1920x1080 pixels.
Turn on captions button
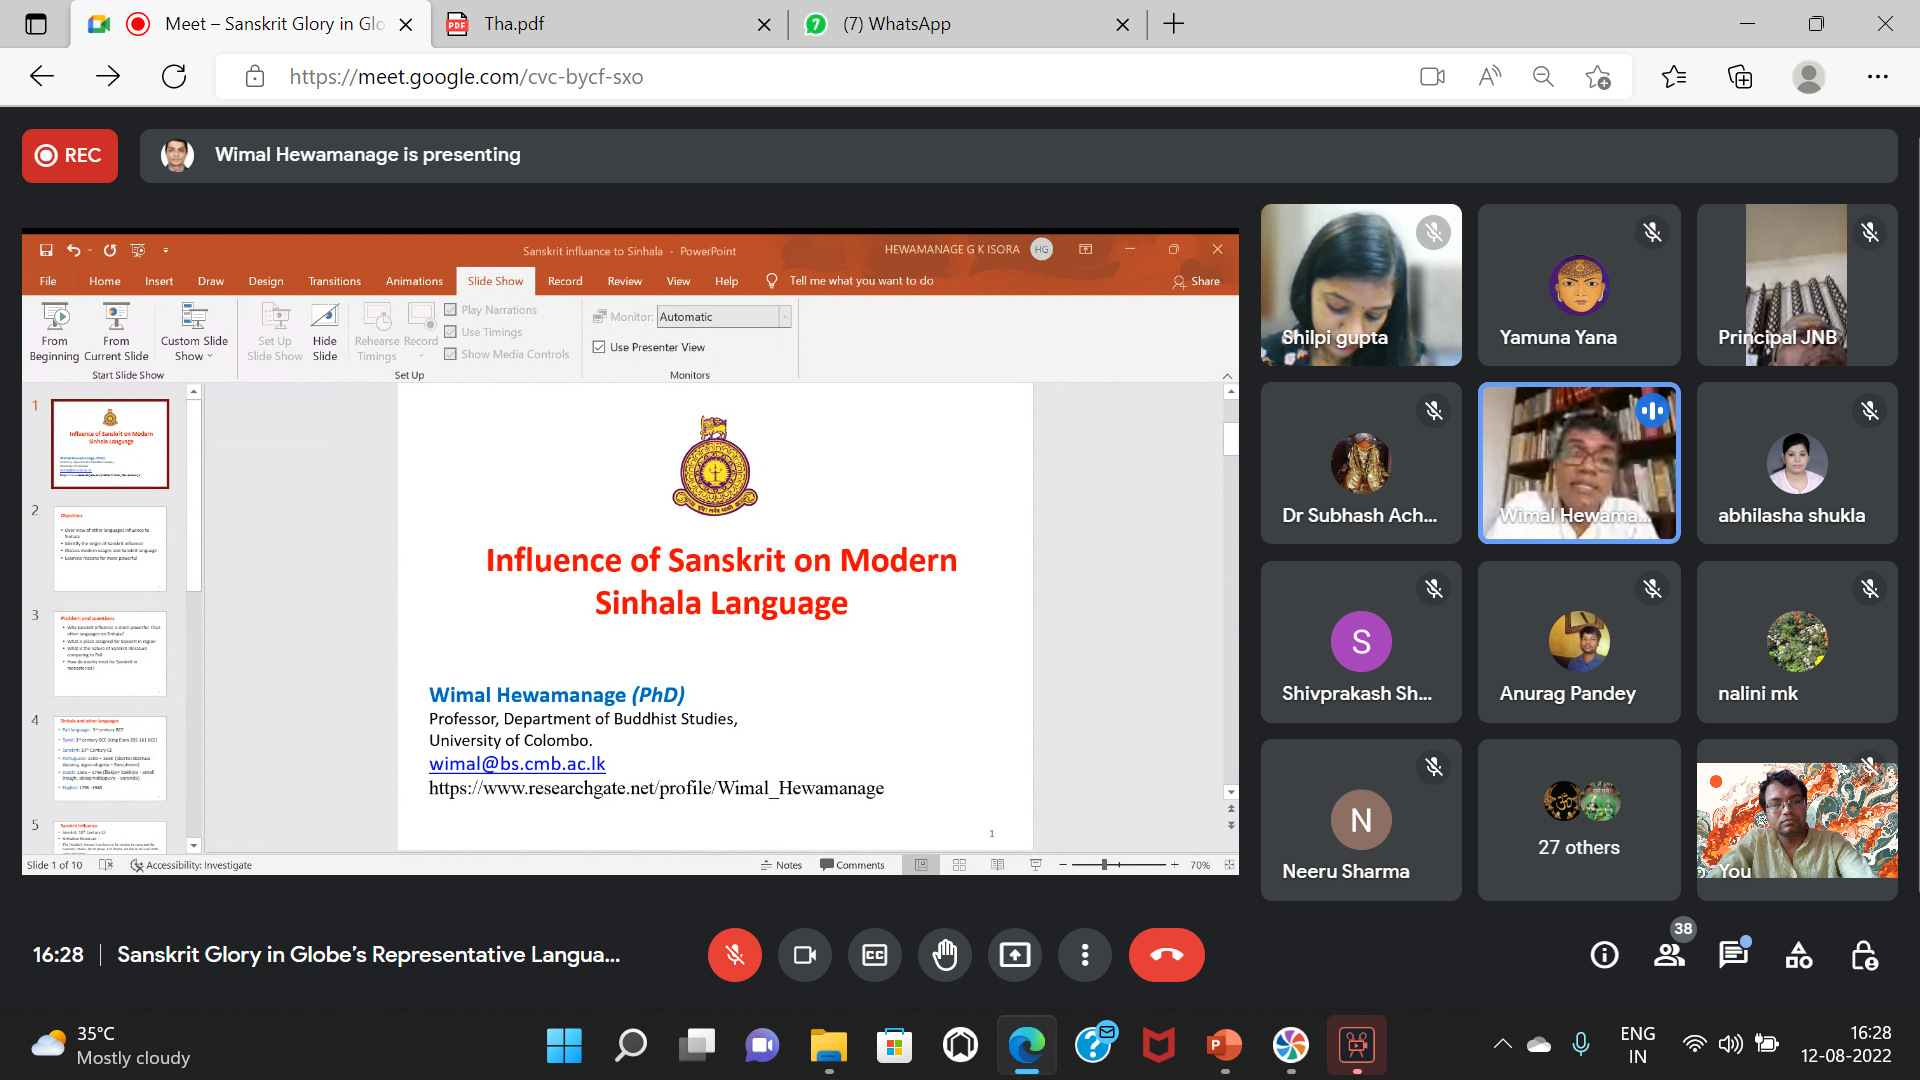tap(875, 955)
